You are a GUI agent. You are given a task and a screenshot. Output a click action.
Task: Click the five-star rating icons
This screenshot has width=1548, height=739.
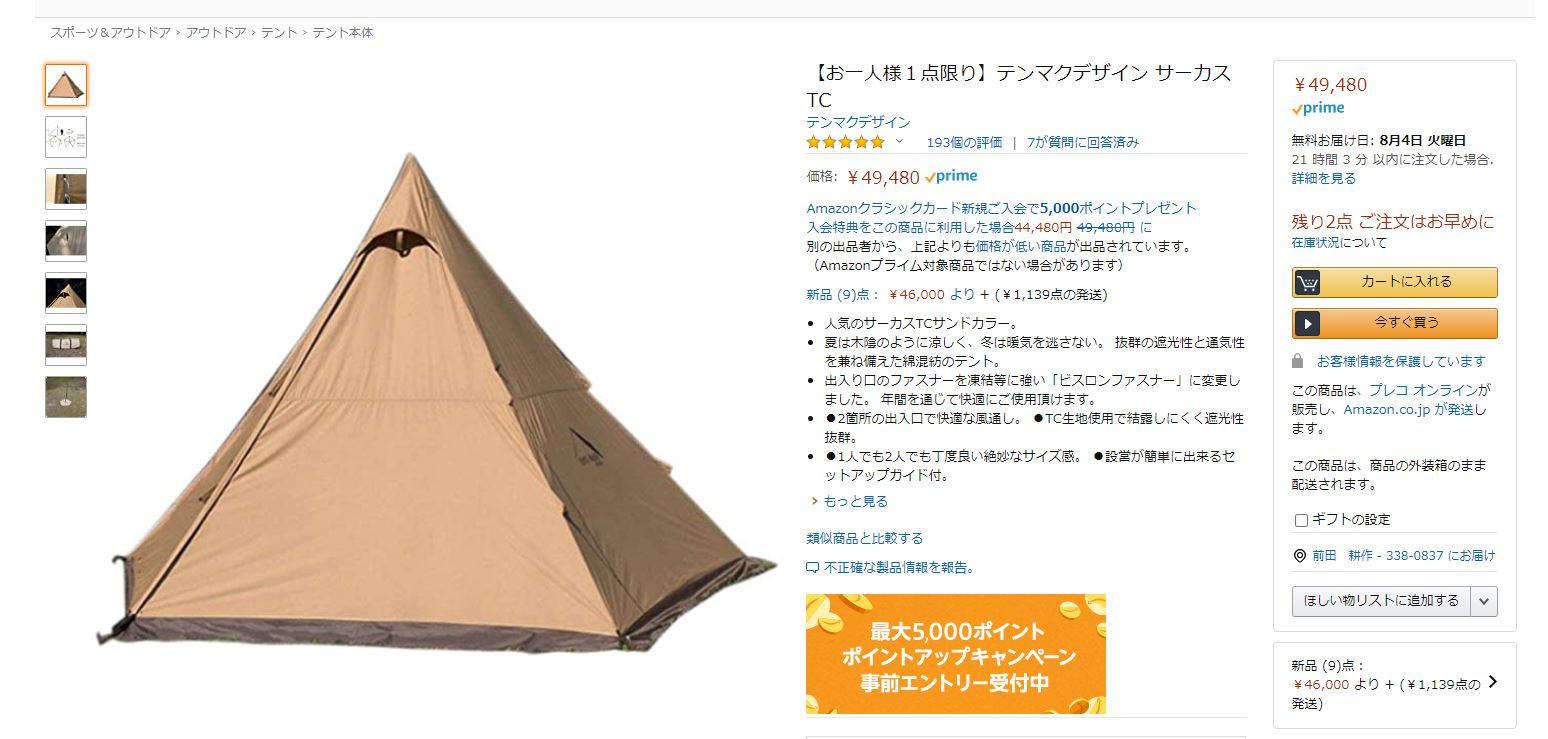point(846,142)
